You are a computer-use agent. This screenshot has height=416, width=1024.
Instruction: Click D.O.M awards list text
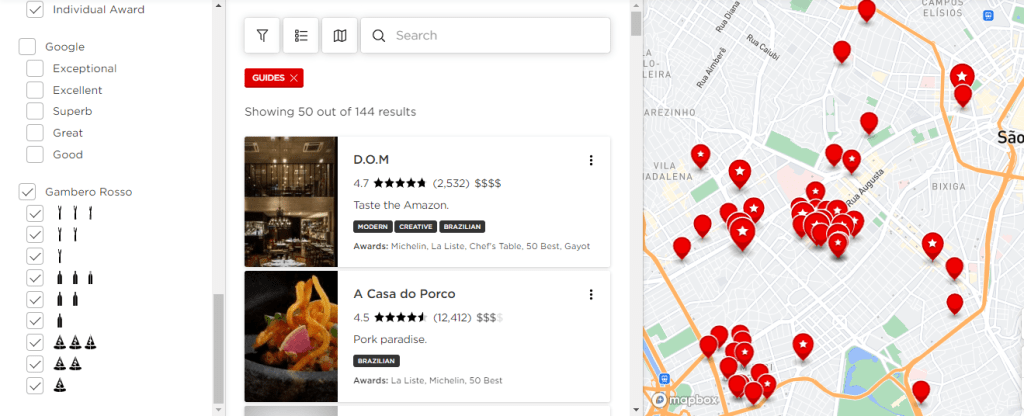(472, 246)
